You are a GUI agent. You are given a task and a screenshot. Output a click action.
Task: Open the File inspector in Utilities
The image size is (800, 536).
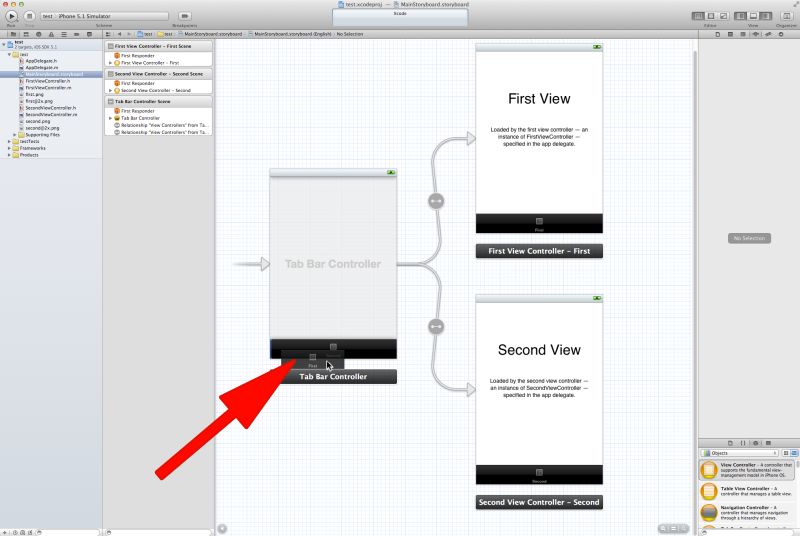718,34
